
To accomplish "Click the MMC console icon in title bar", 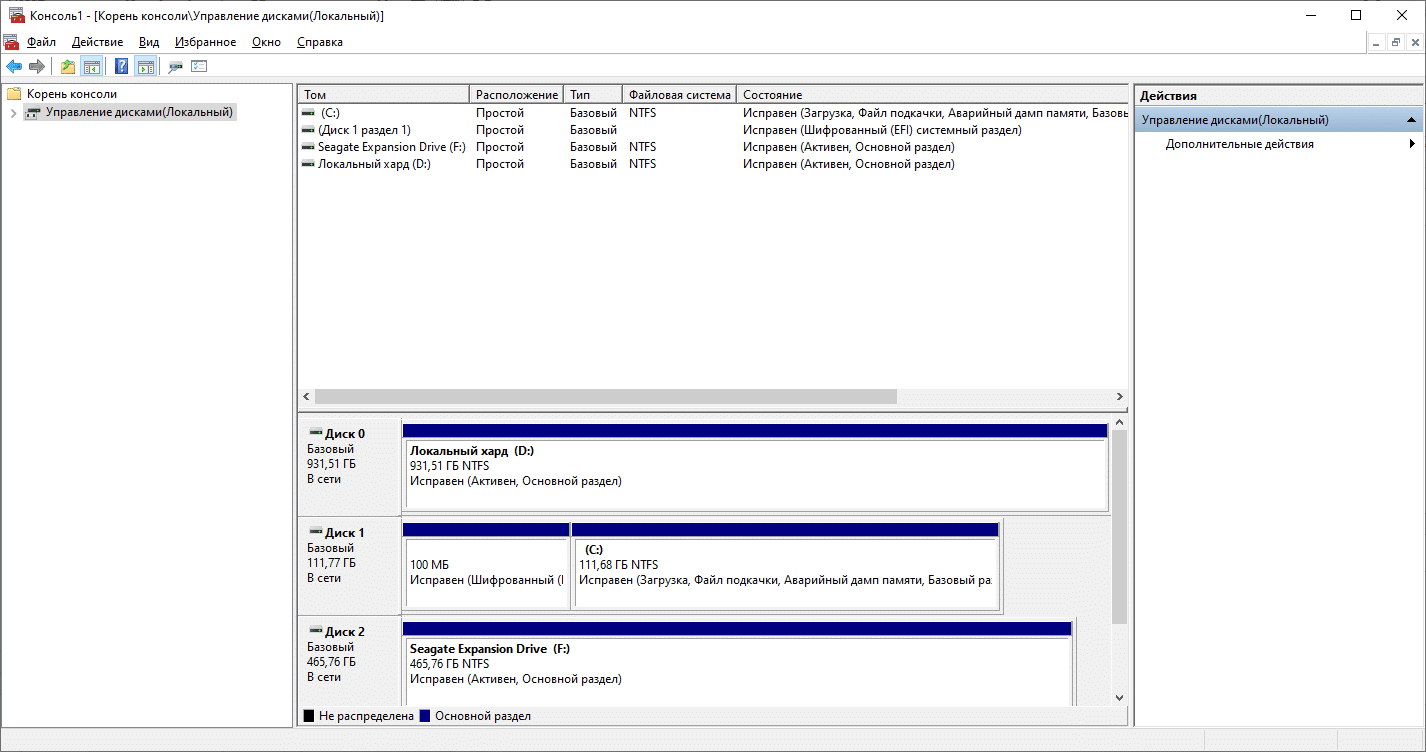I will [14, 16].
